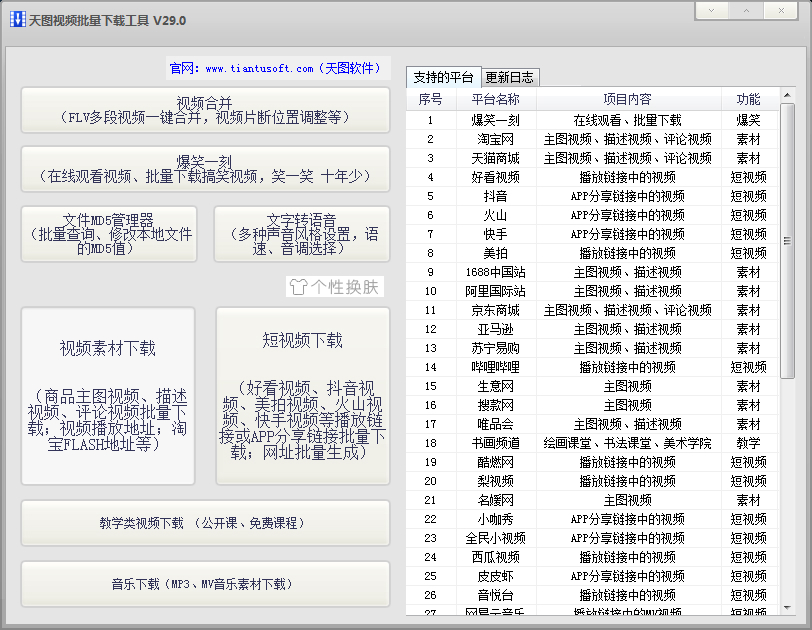Select the 哔哩哔哩 platform row
Screen dimensions: 812x630
(493, 367)
